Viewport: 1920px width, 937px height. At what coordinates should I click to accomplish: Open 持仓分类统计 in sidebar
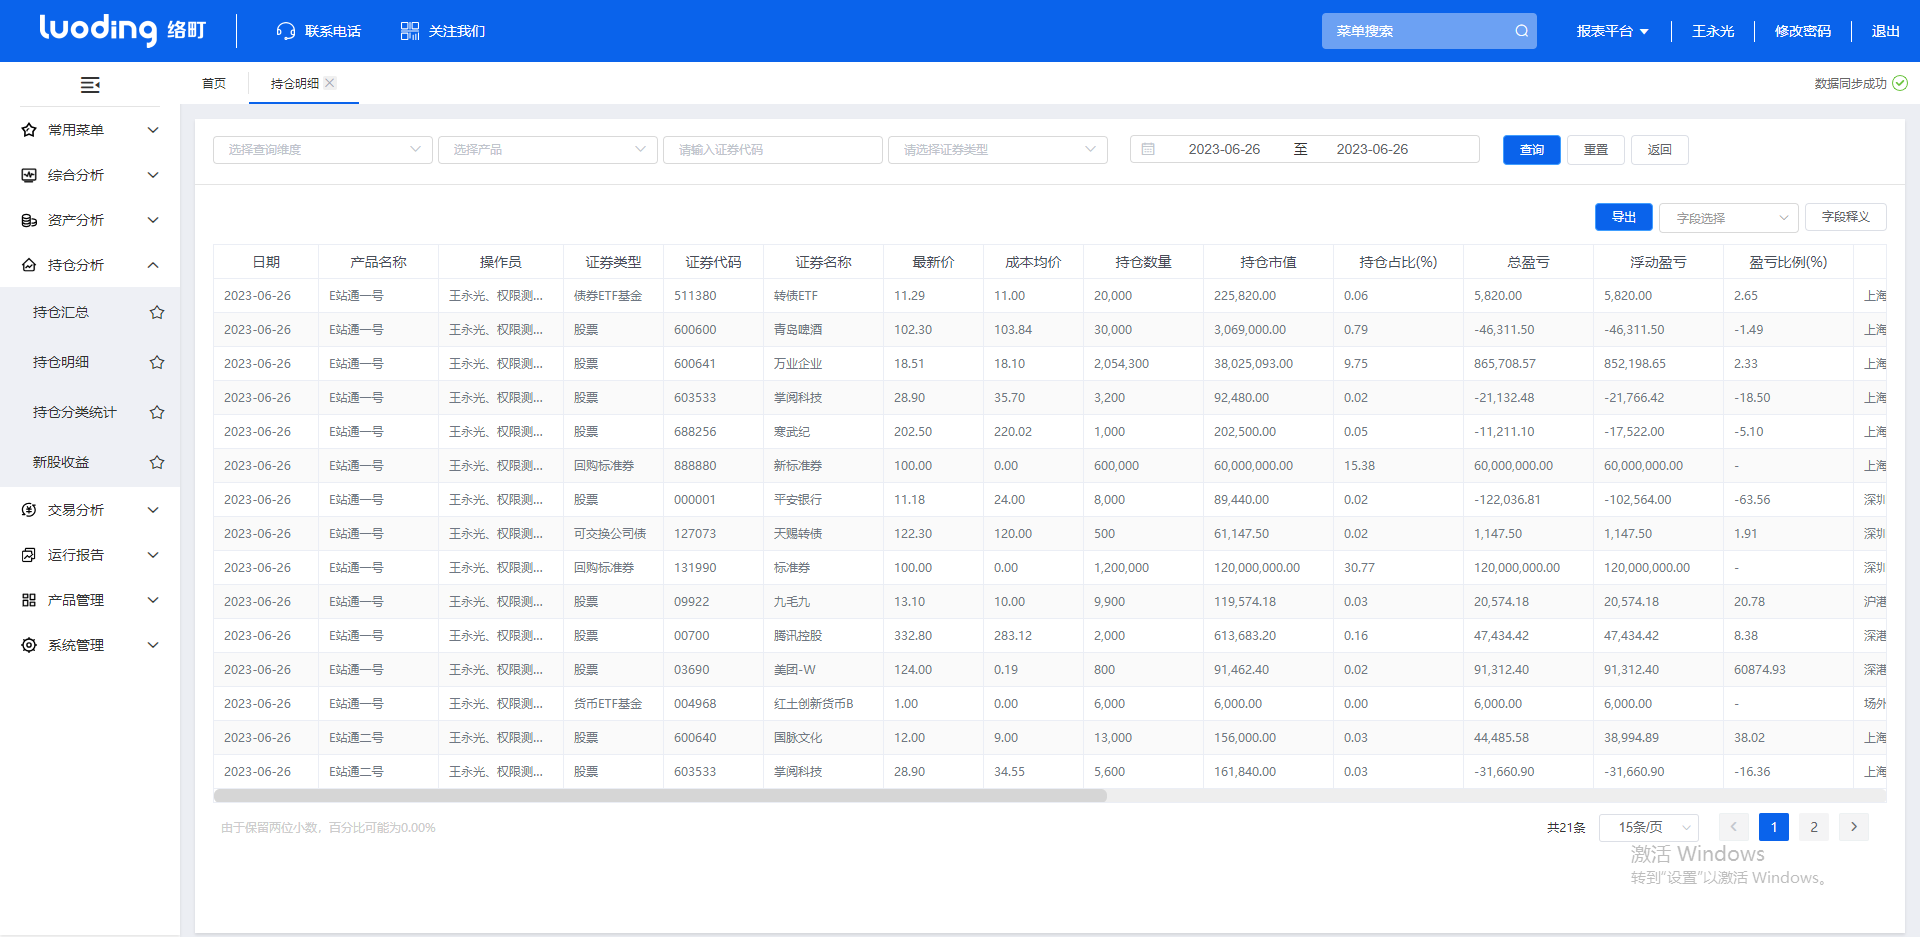75,412
